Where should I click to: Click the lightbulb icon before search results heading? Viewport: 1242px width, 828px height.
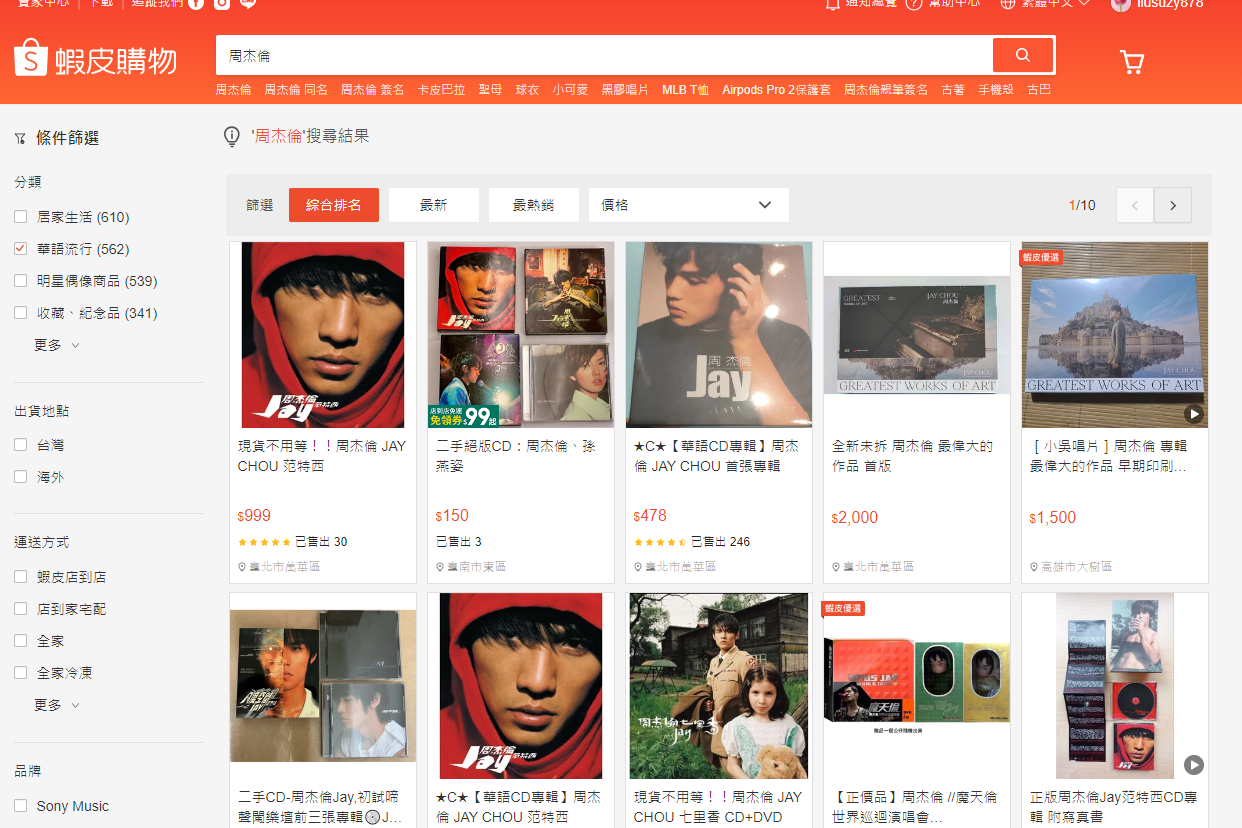[x=232, y=136]
